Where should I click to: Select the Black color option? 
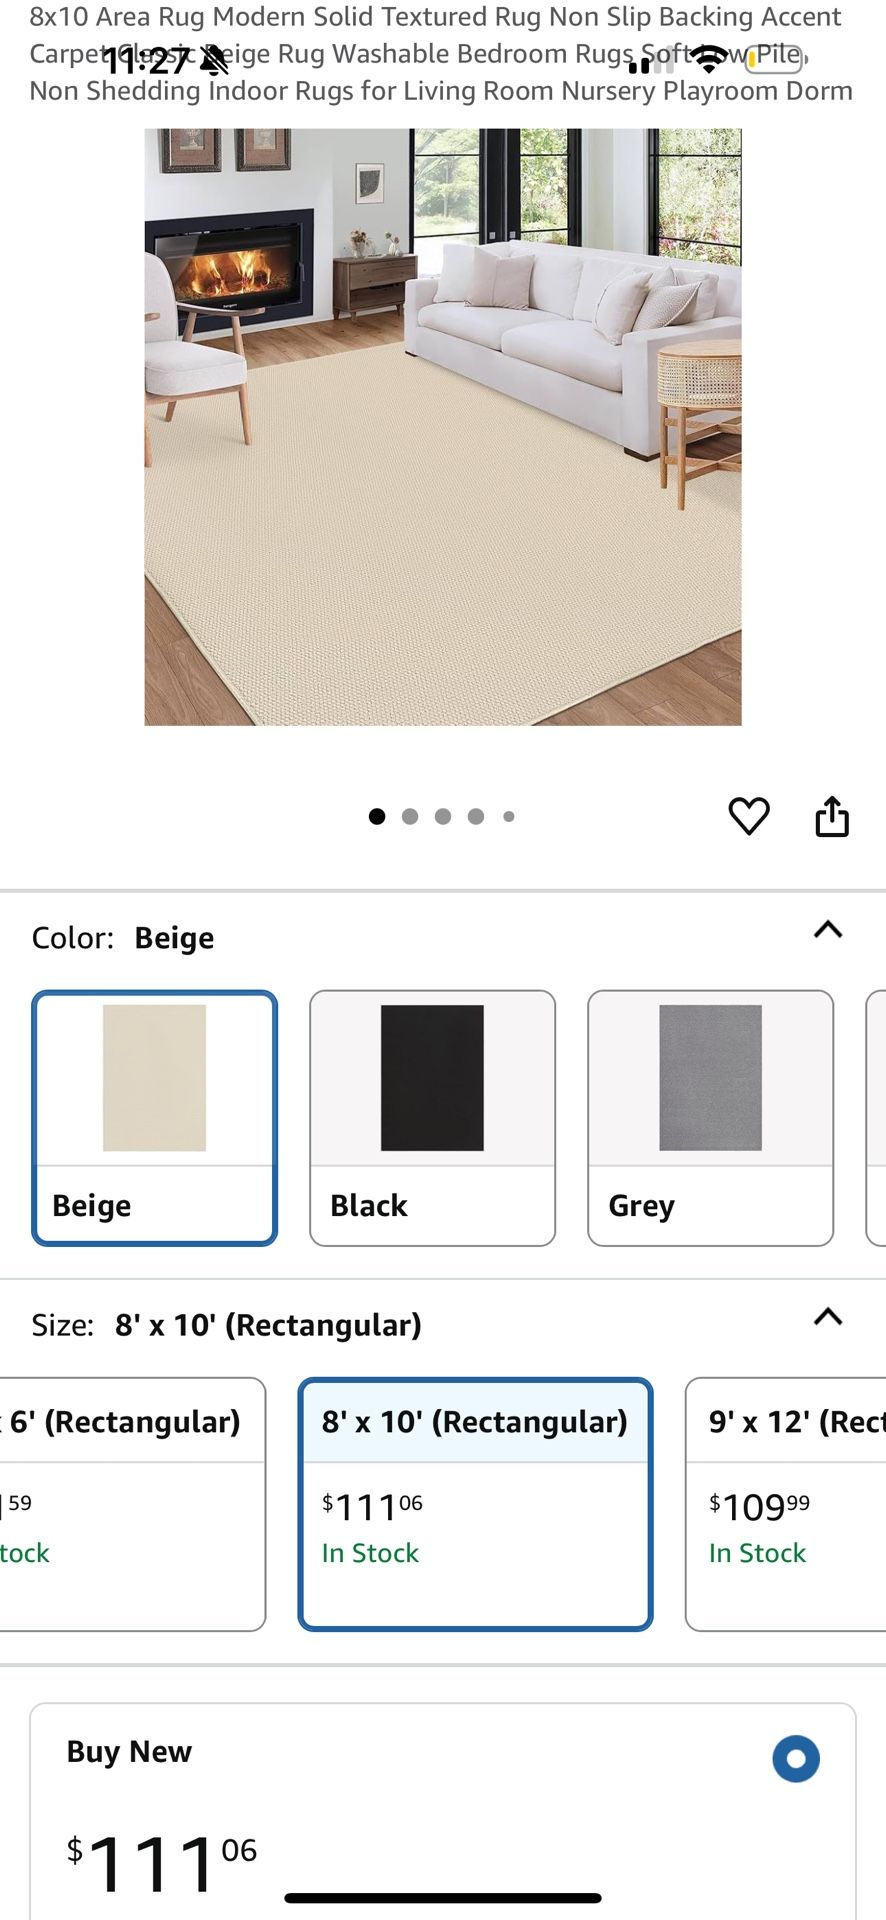click(x=432, y=1117)
